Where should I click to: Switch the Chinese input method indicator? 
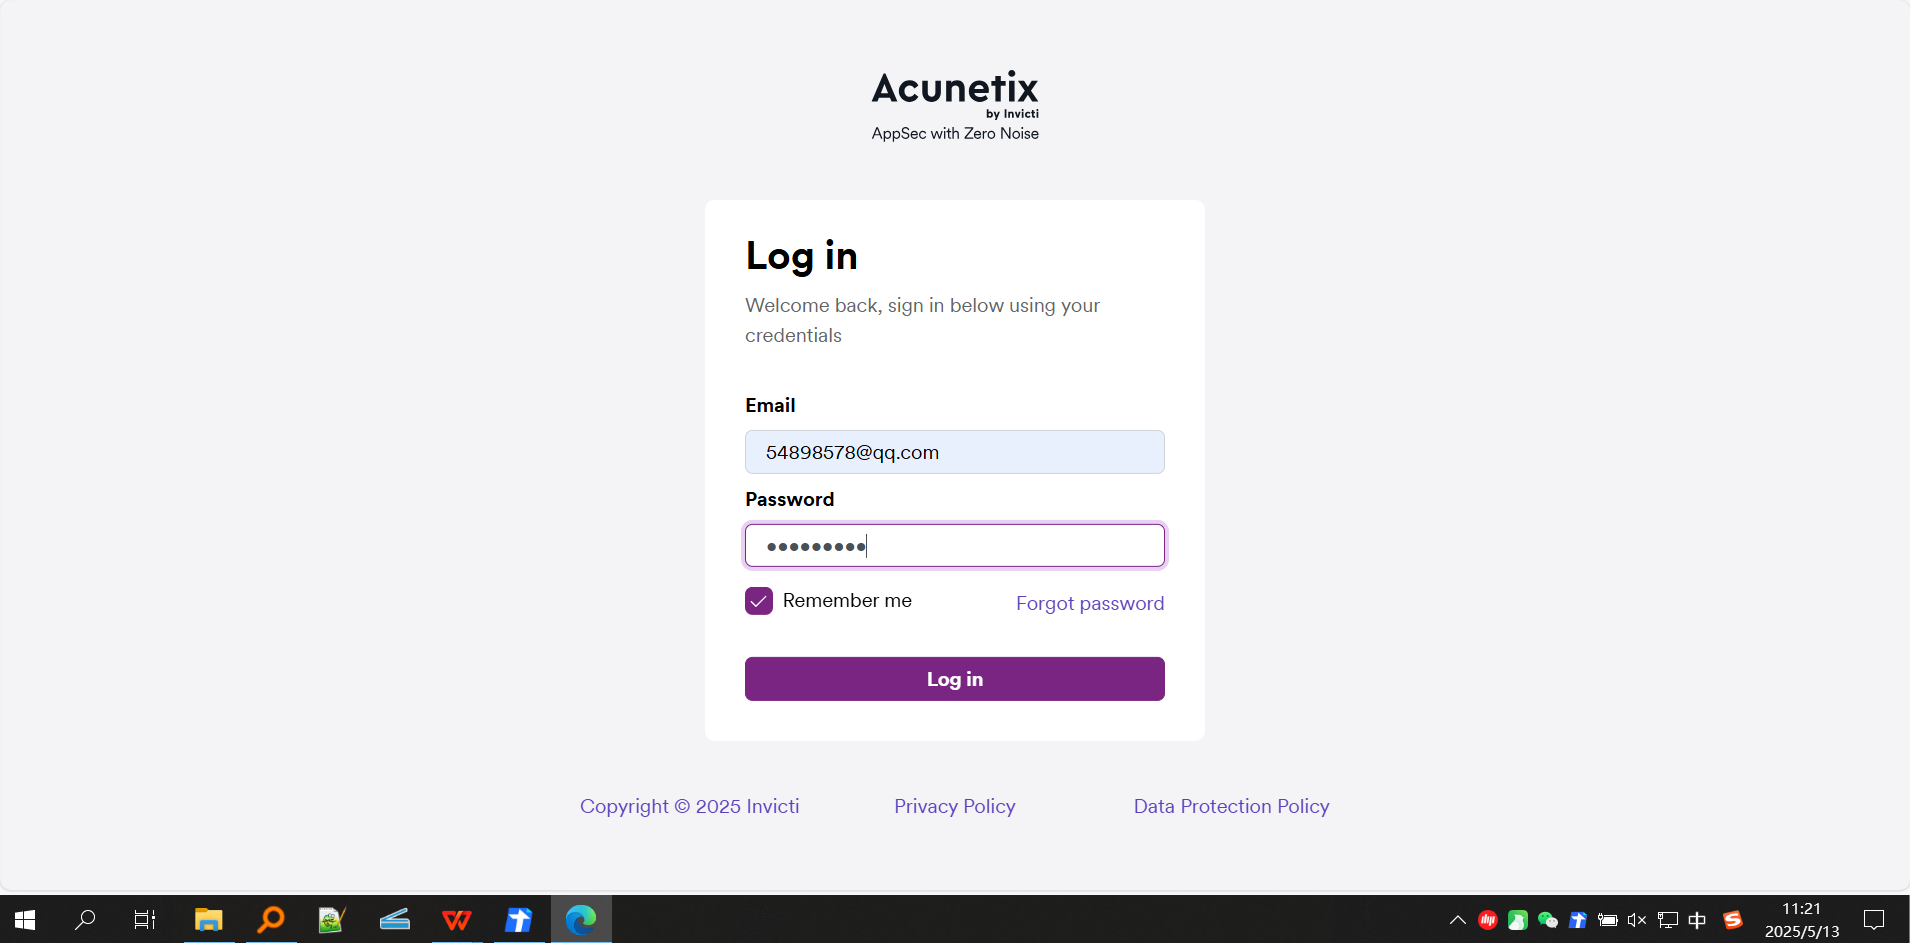coord(1697,920)
